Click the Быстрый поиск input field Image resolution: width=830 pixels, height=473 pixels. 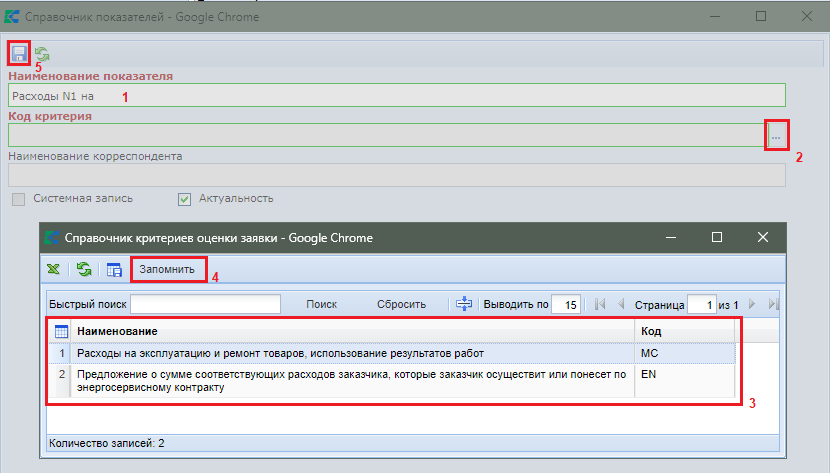point(206,304)
